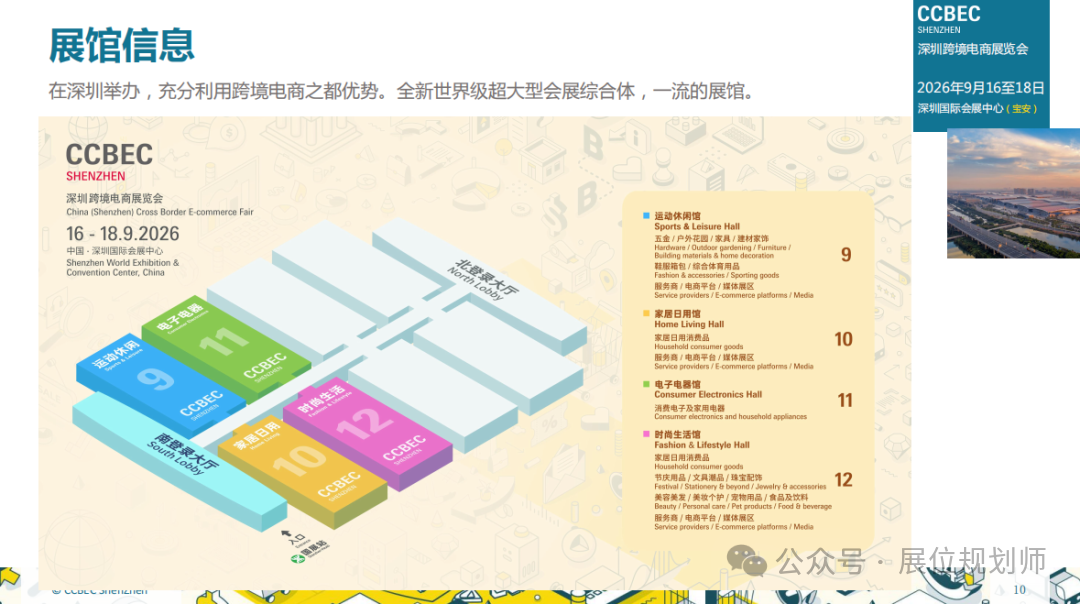
Task: Click the page number 10 in the slide corner
Action: [1019, 590]
